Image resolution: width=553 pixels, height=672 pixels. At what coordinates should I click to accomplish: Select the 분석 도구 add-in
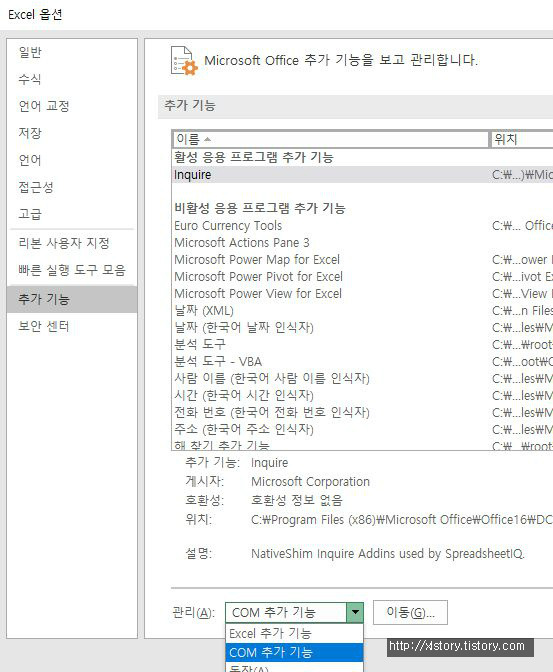tap(362, 344)
